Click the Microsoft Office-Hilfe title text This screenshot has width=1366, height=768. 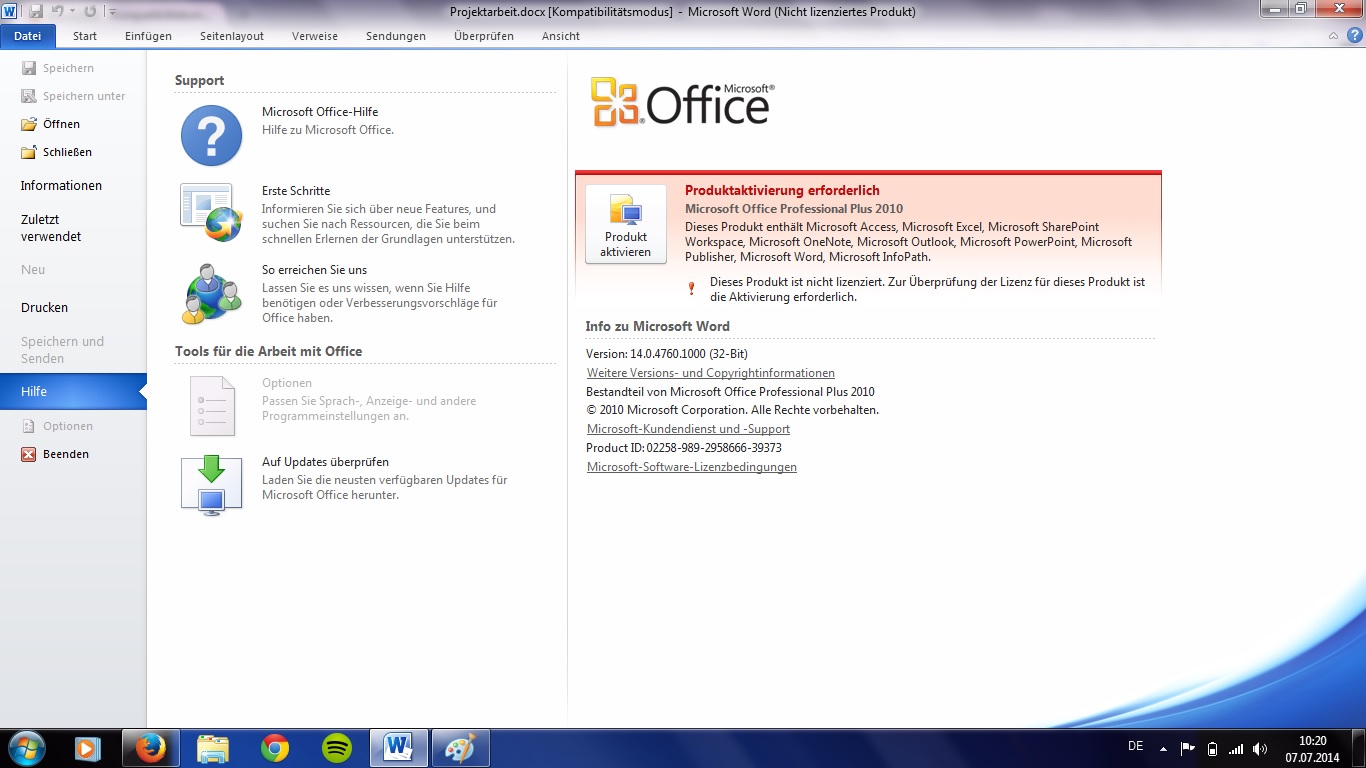[x=320, y=112]
